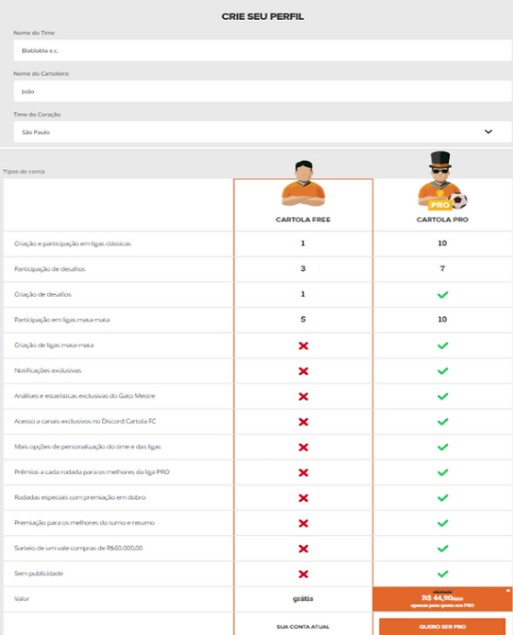The image size is (513, 635).
Task: Click the green check for Discord Cartola FC row
Action: click(443, 422)
